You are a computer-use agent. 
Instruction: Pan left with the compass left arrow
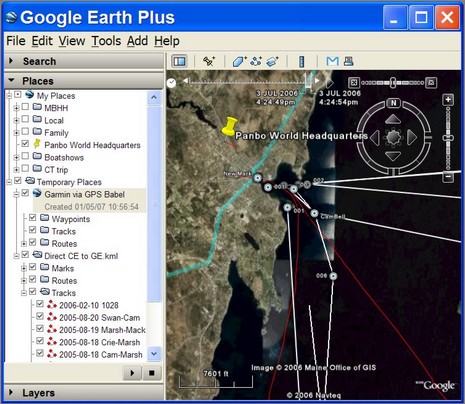375,137
